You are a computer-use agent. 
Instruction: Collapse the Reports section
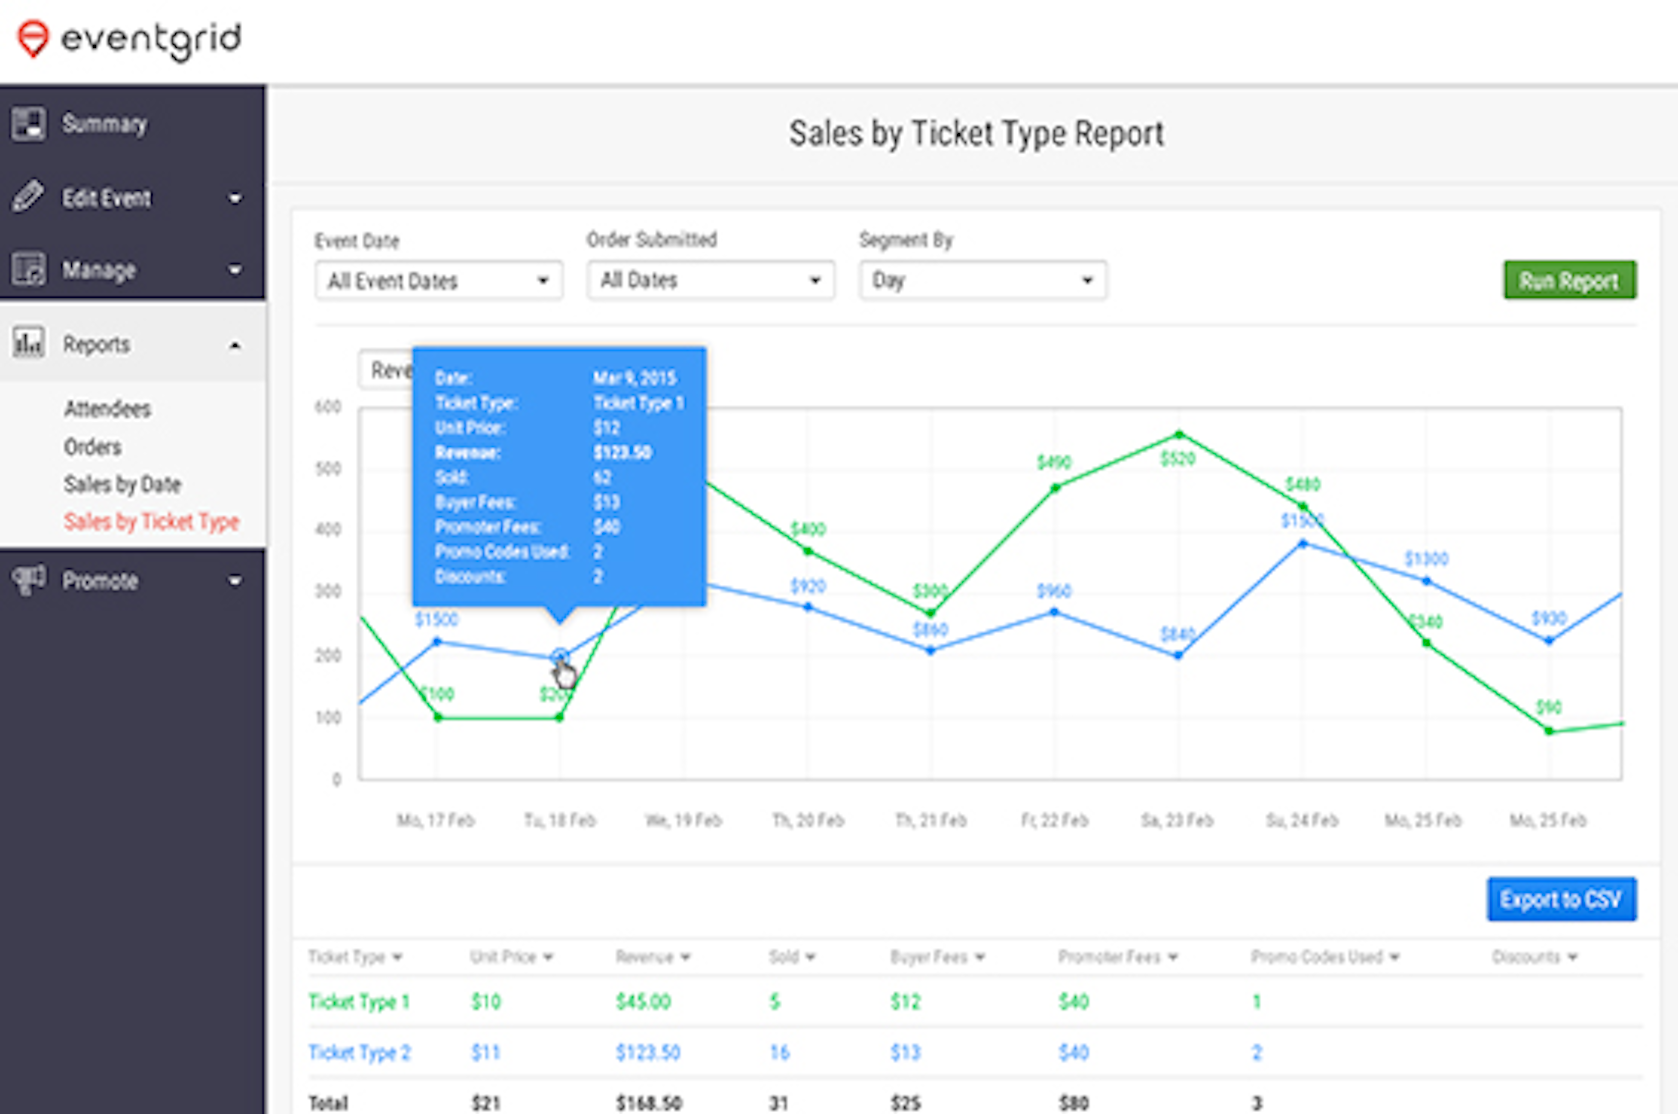click(x=236, y=343)
